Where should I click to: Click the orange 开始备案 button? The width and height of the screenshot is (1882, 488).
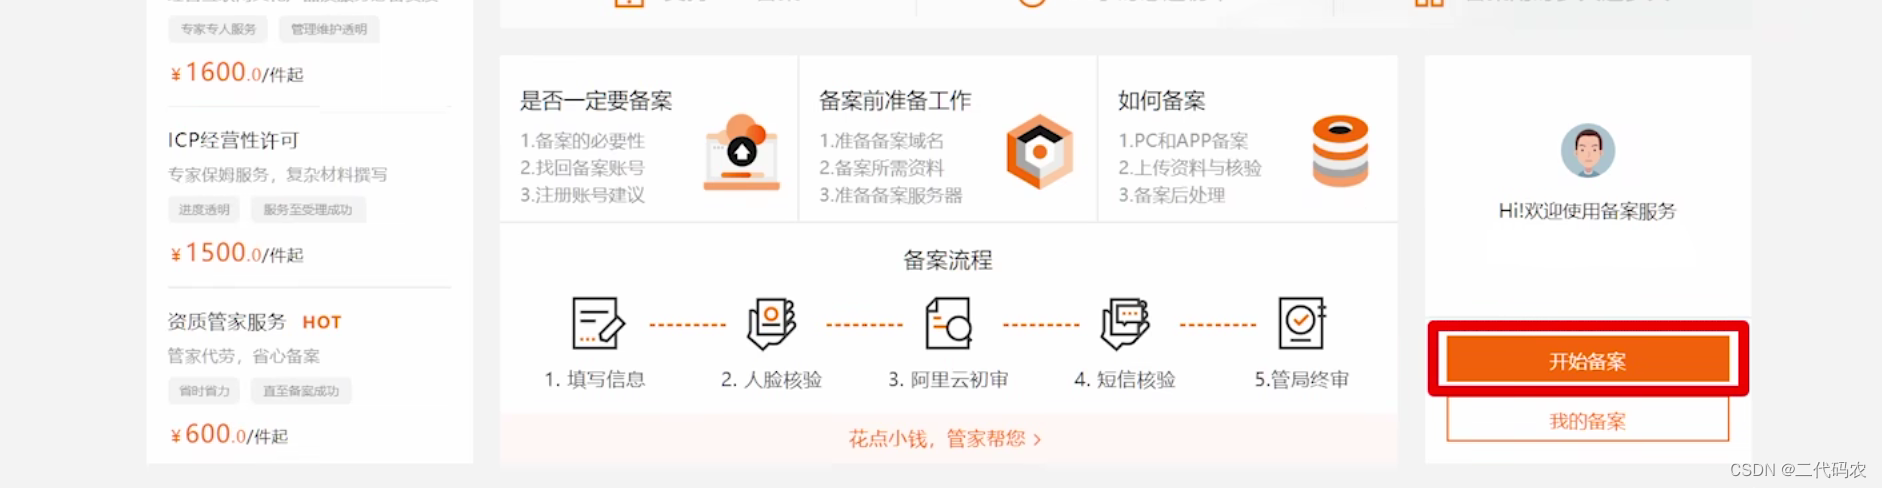[x=1587, y=360]
